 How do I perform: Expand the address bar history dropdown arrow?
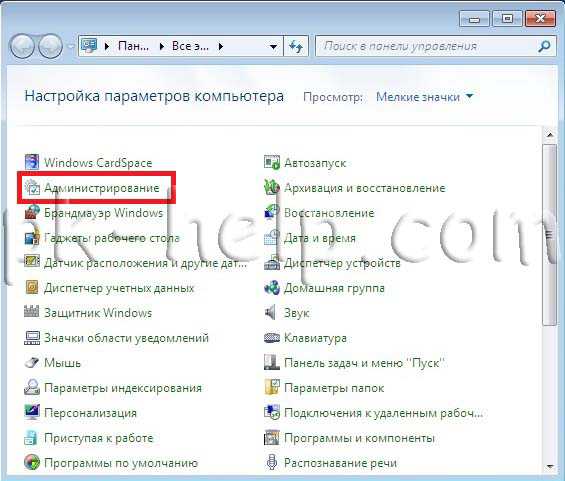[273, 46]
